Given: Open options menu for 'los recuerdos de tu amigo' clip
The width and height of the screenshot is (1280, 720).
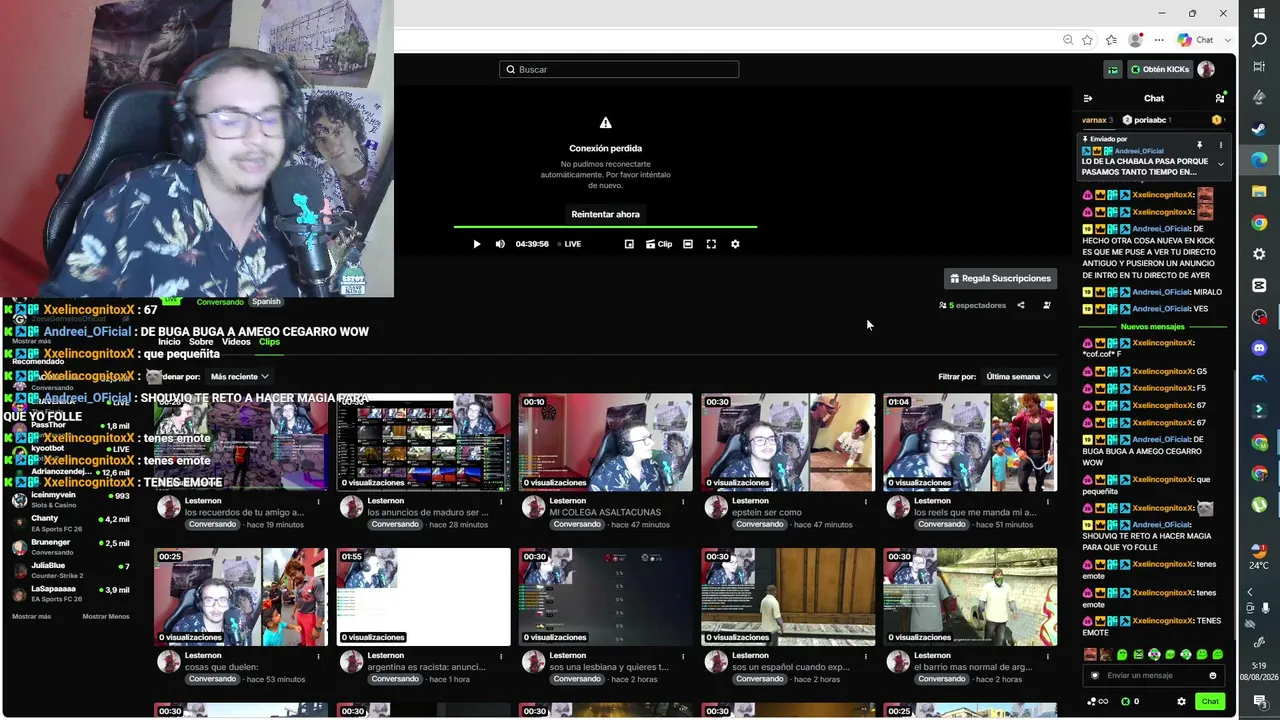Looking at the screenshot, I should (319, 501).
